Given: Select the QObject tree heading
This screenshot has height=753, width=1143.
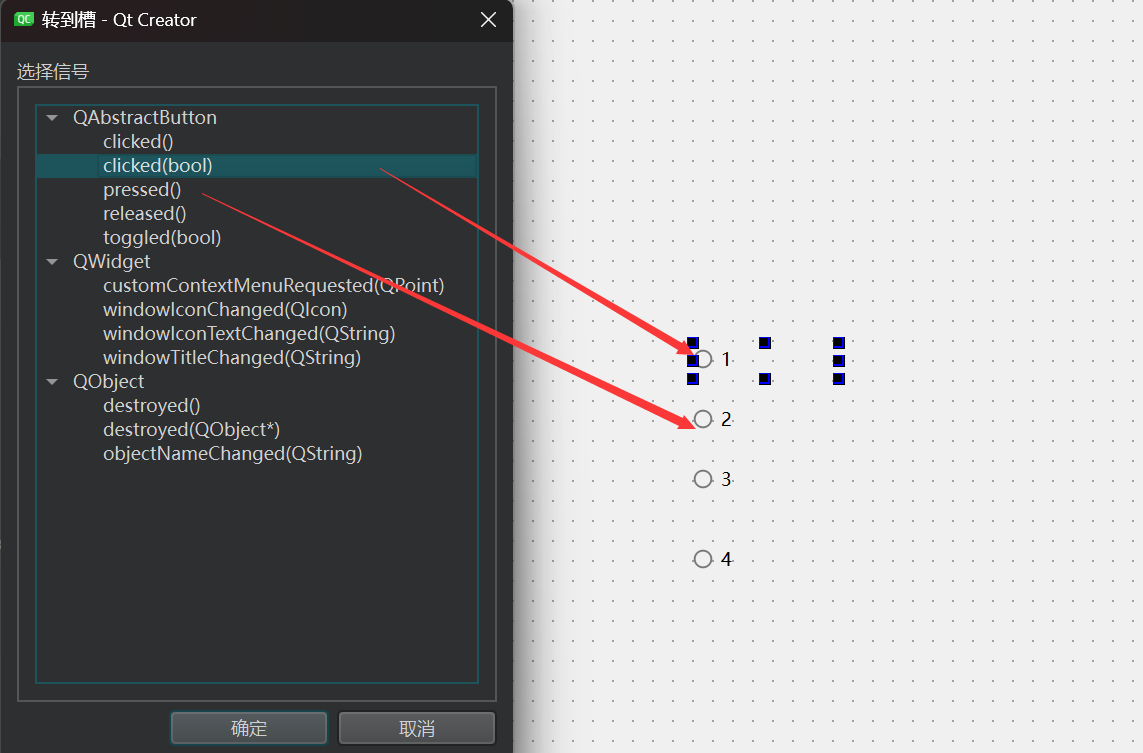Looking at the screenshot, I should 109,381.
